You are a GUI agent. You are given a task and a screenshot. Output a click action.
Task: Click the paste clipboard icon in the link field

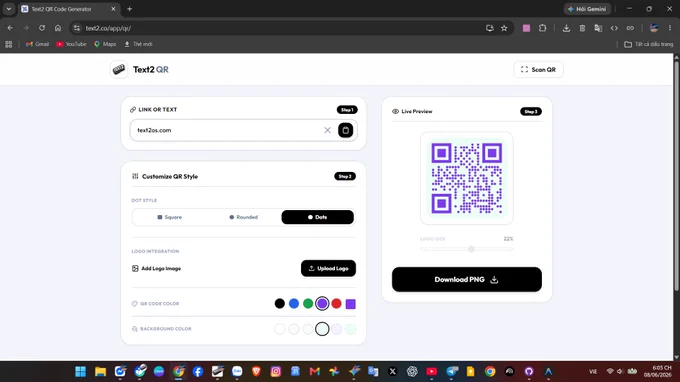point(346,130)
